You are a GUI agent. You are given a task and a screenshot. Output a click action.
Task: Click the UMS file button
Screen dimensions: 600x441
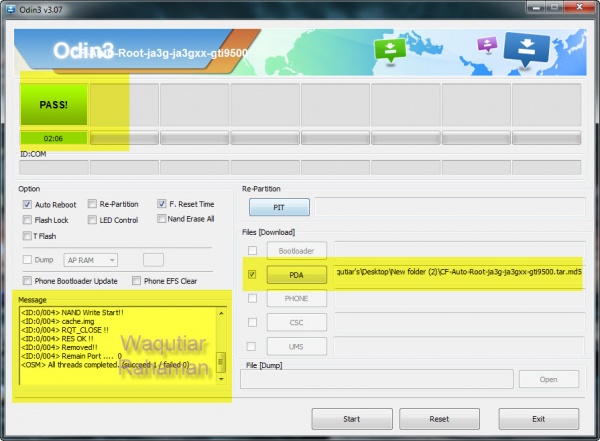click(x=297, y=346)
